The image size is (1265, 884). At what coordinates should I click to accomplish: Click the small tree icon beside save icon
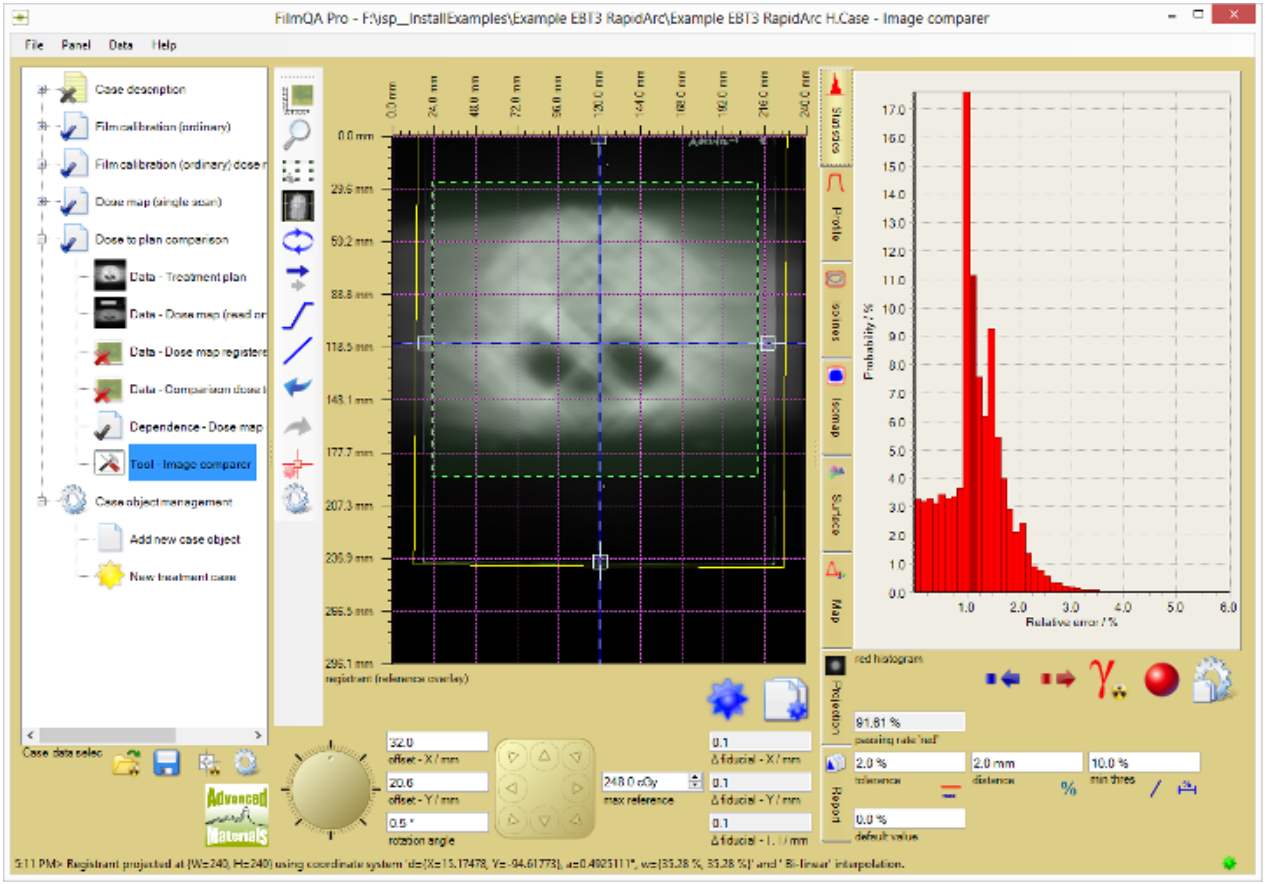tap(209, 764)
